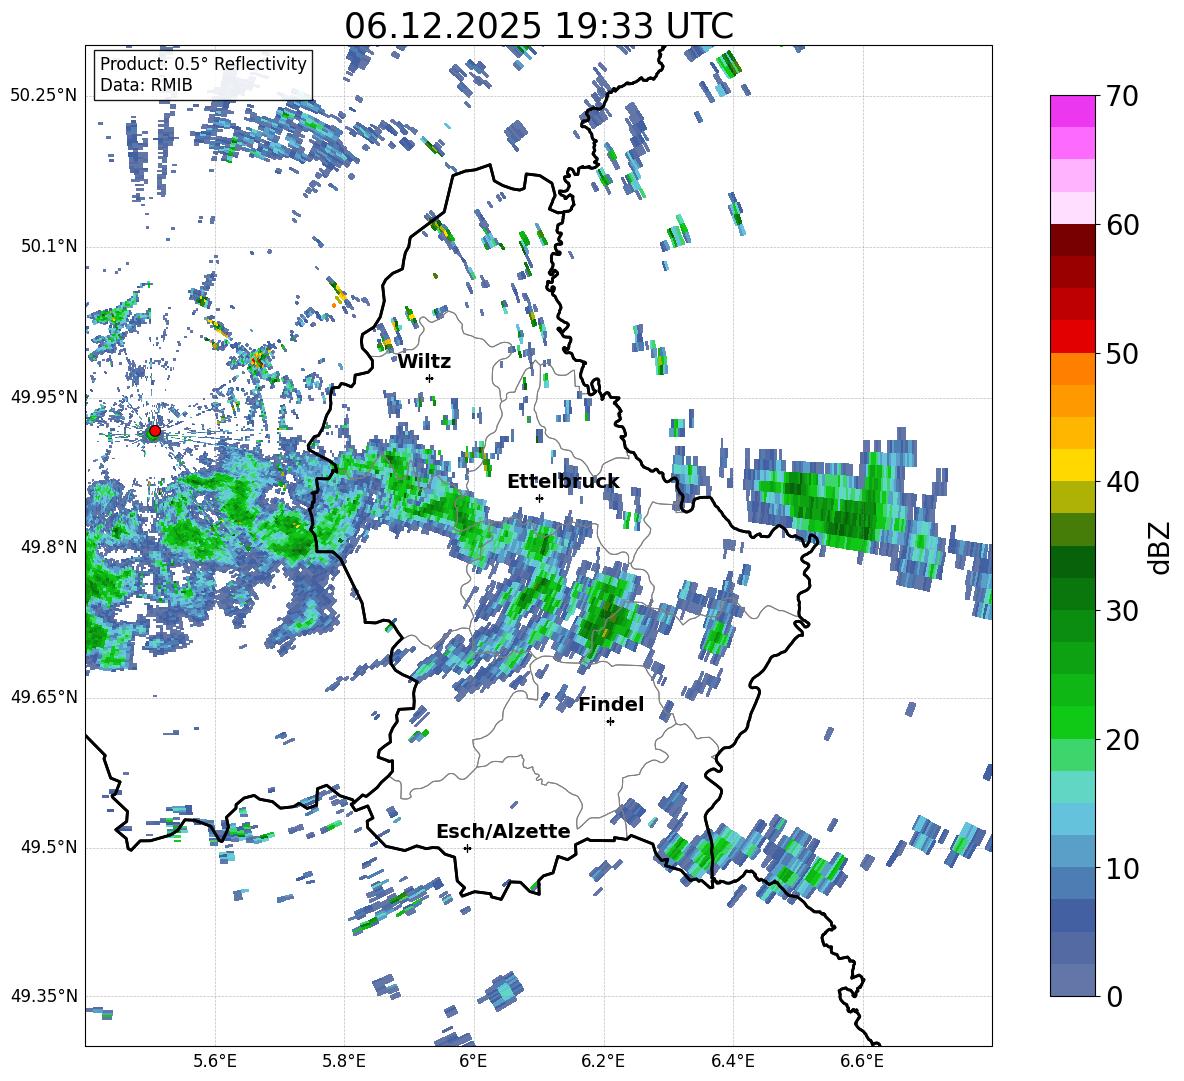Click the Esch/Alzette location cross marker
1184x1081 pixels.
coord(467,848)
